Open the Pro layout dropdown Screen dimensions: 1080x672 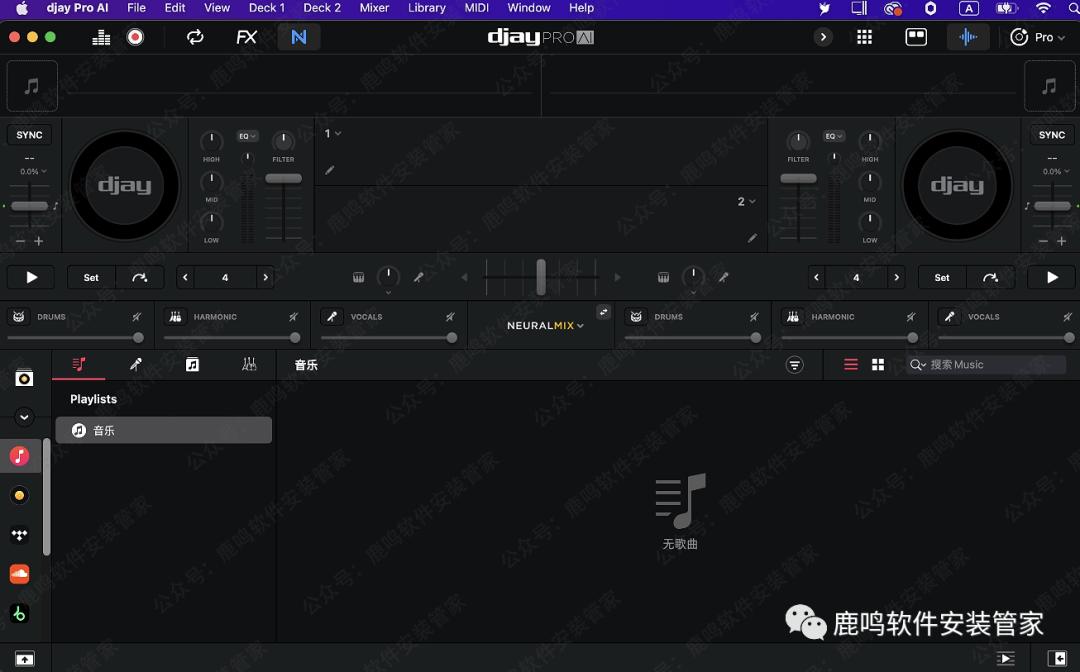click(x=1038, y=37)
